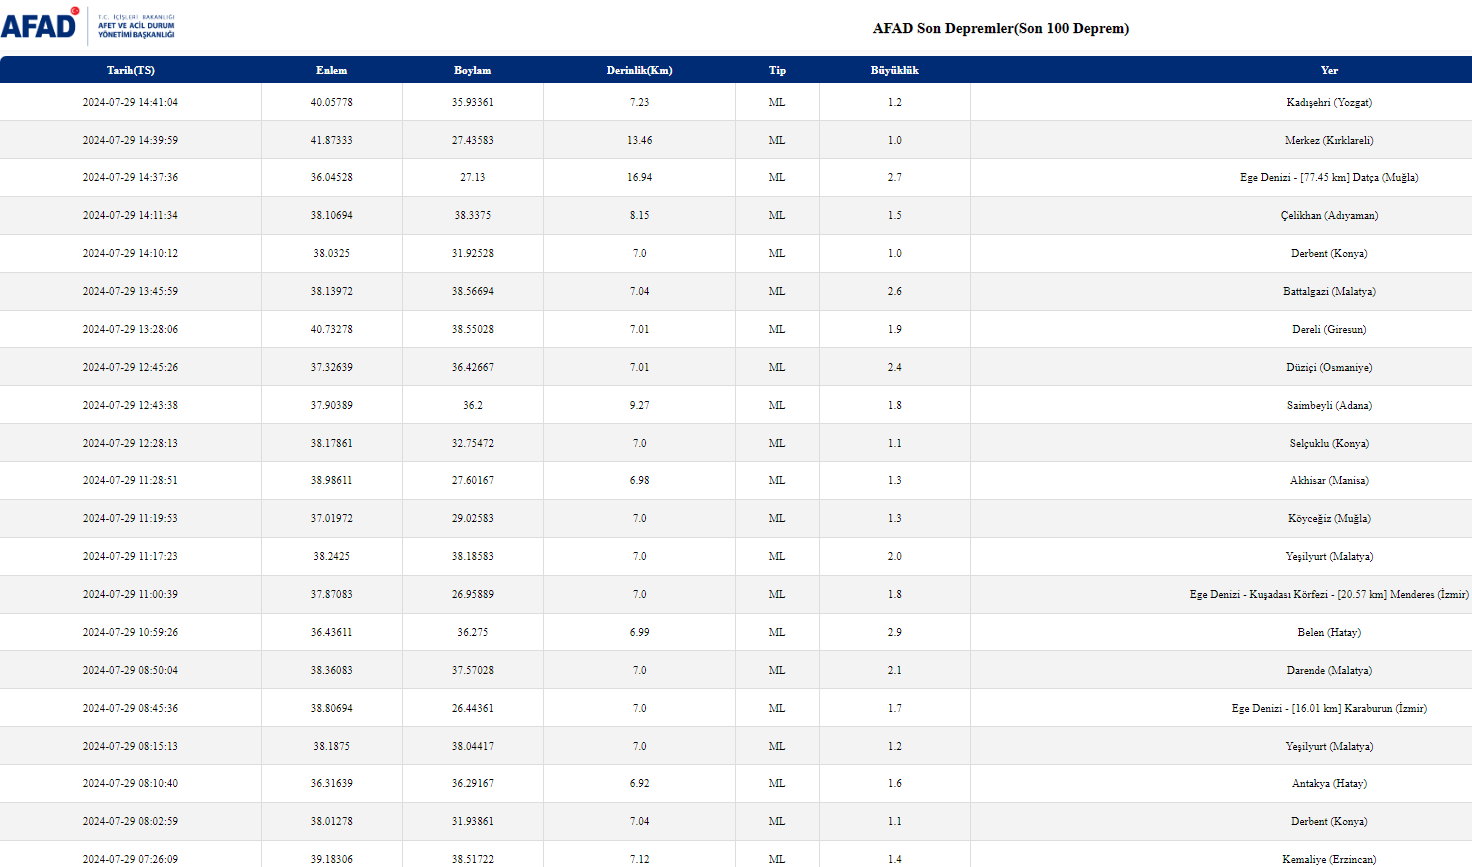1472x867 pixels.
Task: Select Ege Denizi Datça (Muğla) location
Action: [x=1329, y=177]
